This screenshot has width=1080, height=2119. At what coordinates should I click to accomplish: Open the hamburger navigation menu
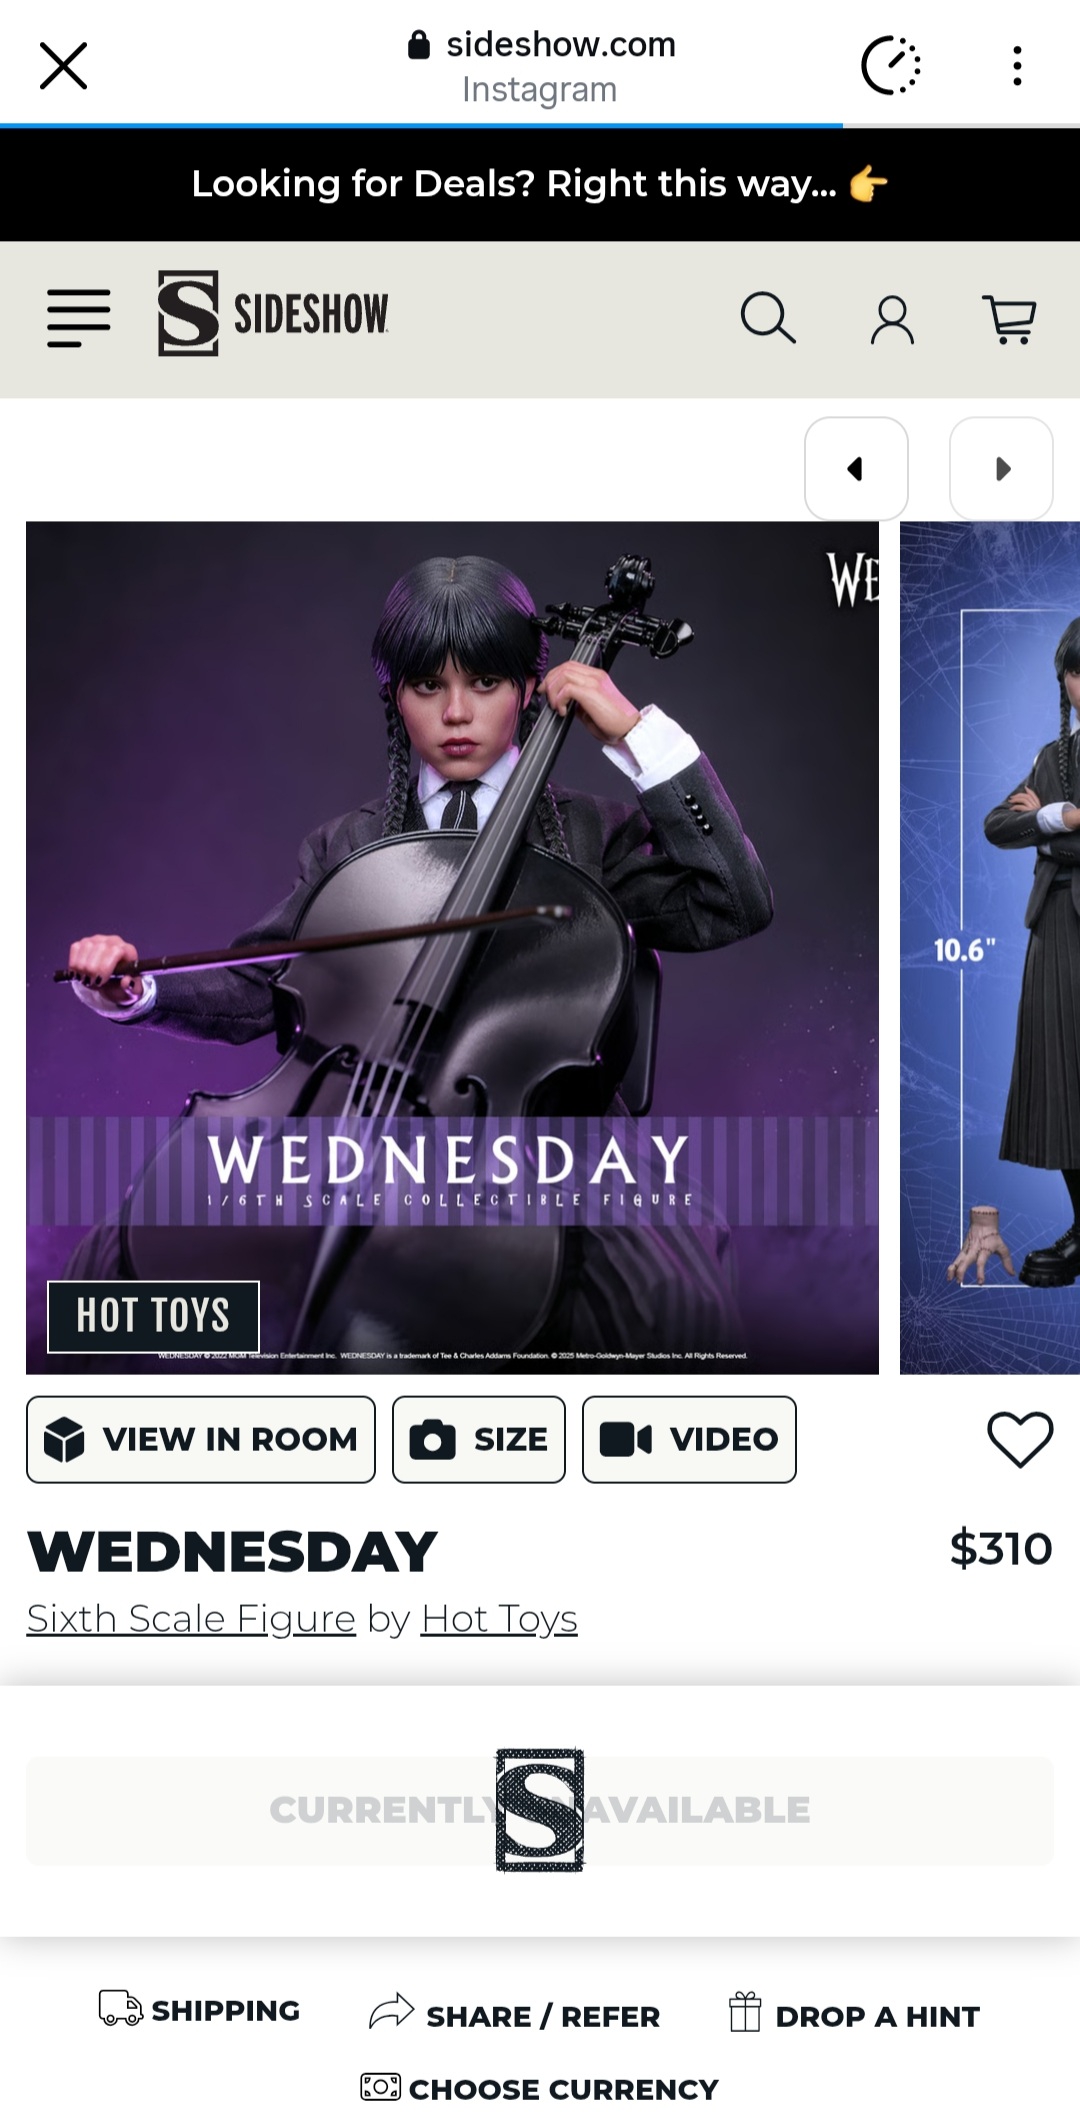(79, 318)
